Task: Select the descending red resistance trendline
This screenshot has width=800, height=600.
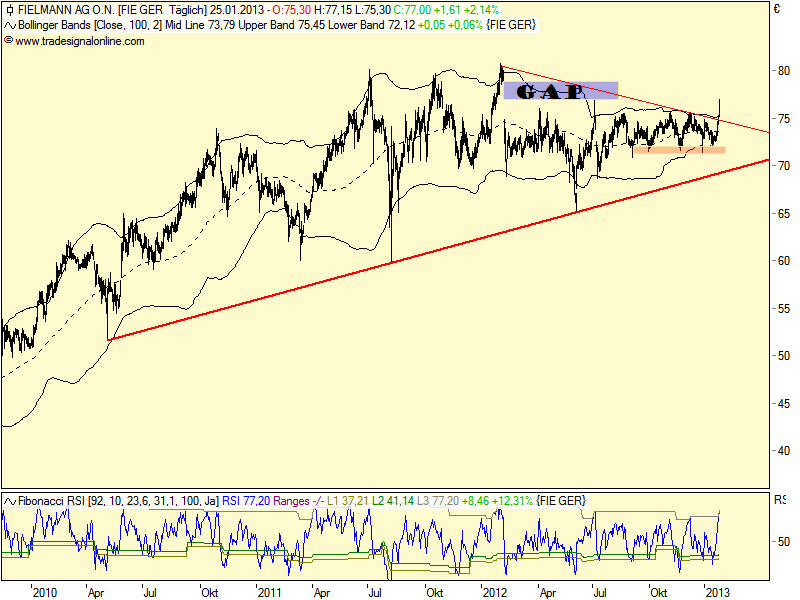Action: [640, 100]
